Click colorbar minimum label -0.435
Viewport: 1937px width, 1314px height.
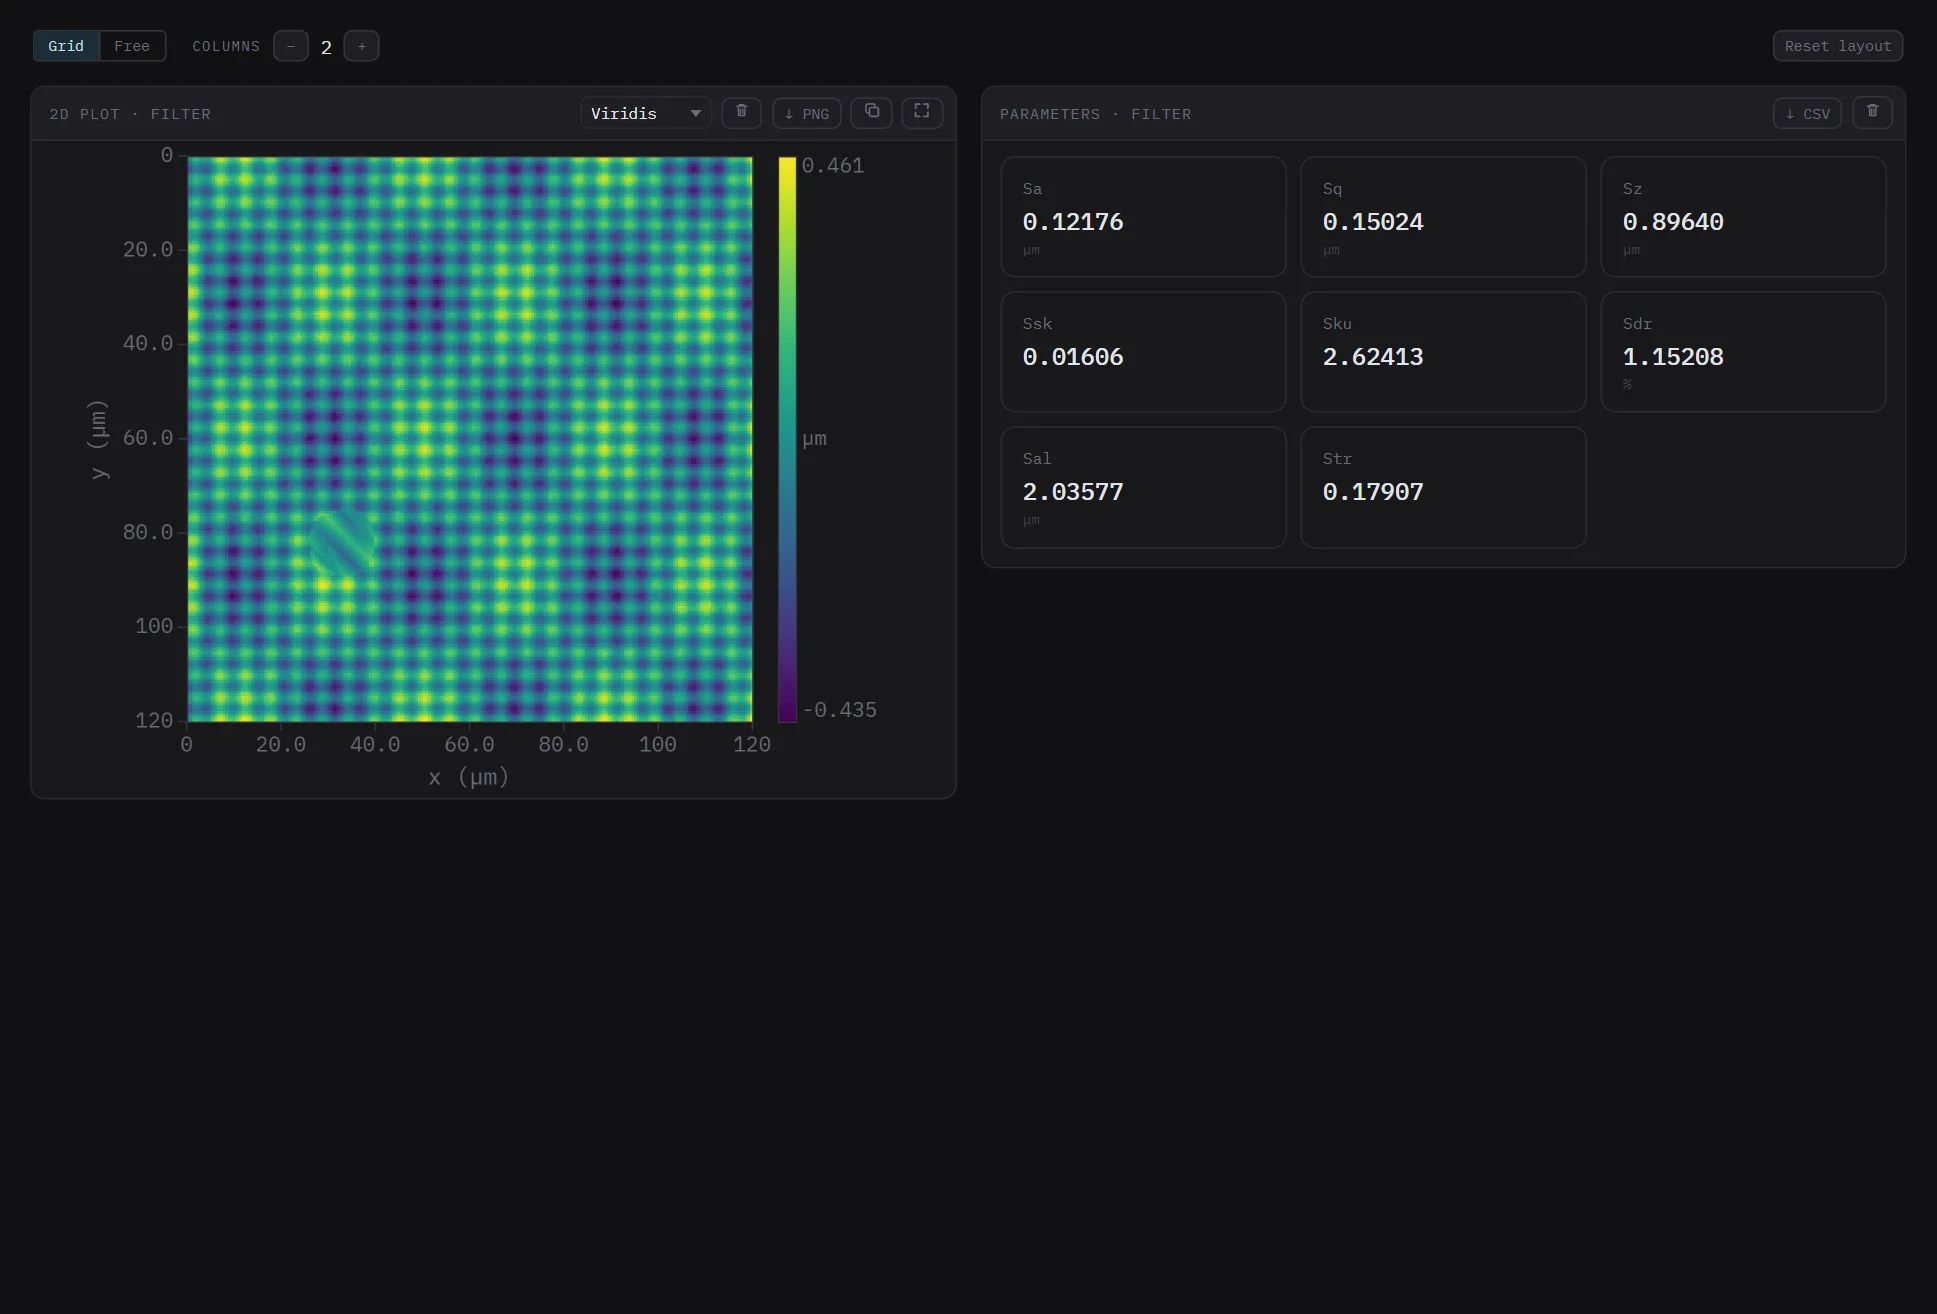tap(840, 710)
